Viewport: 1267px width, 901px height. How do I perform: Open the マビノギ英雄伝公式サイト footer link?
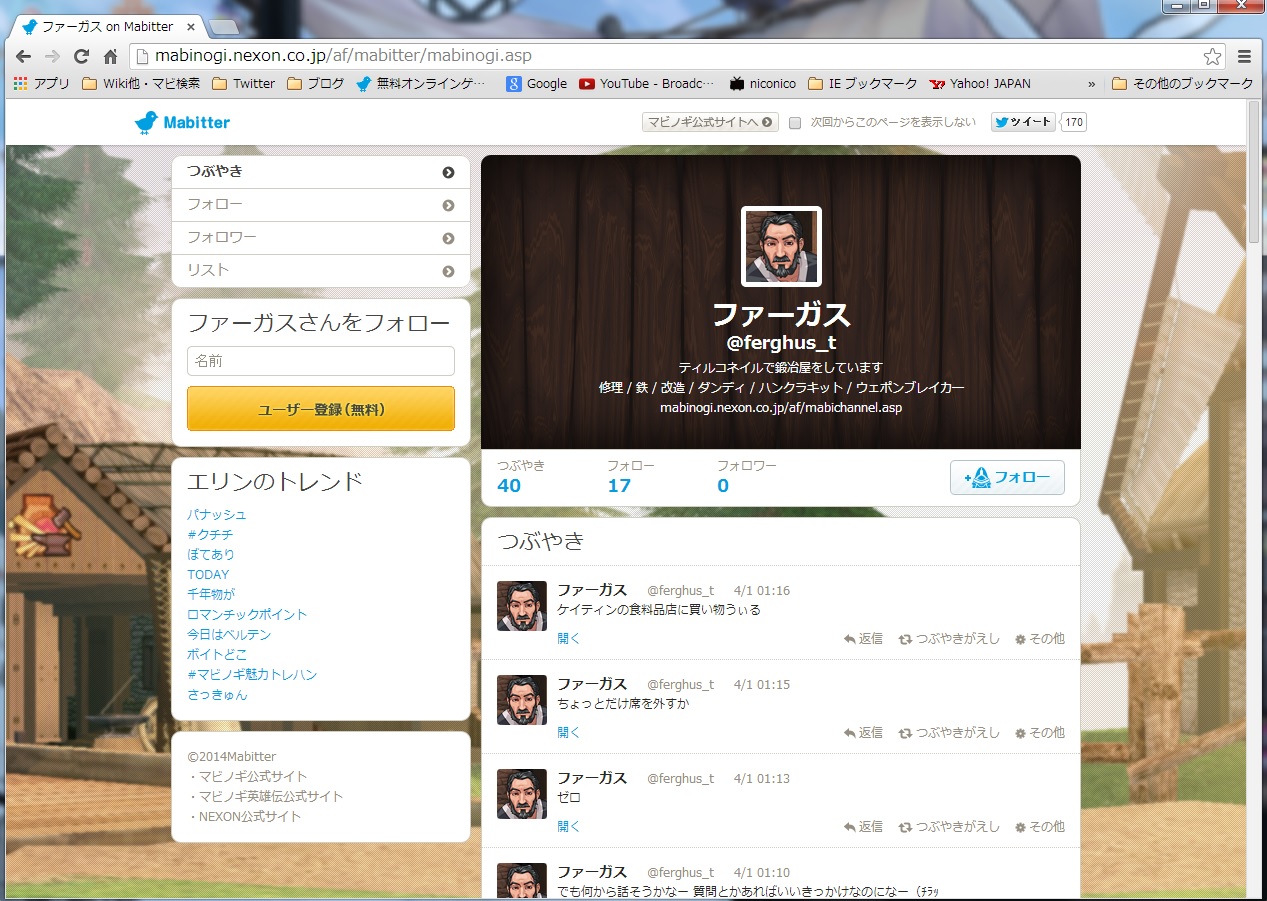coord(270,796)
